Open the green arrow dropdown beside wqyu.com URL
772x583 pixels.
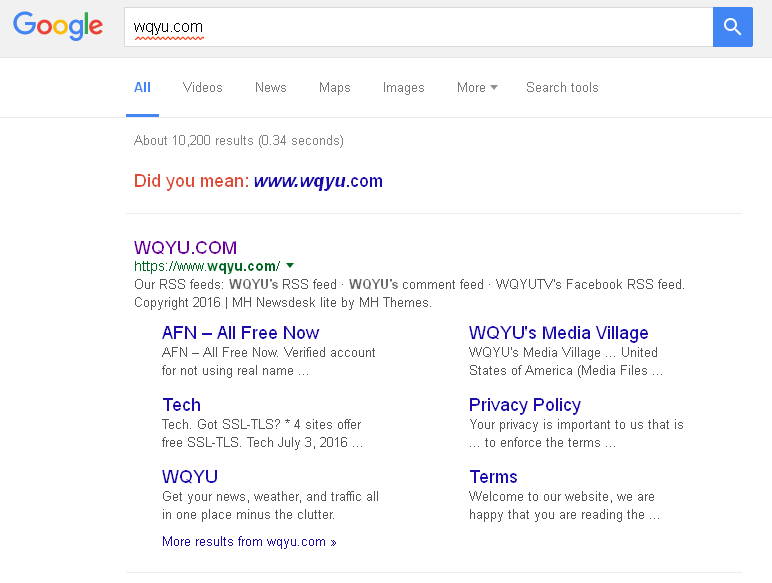coord(290,266)
